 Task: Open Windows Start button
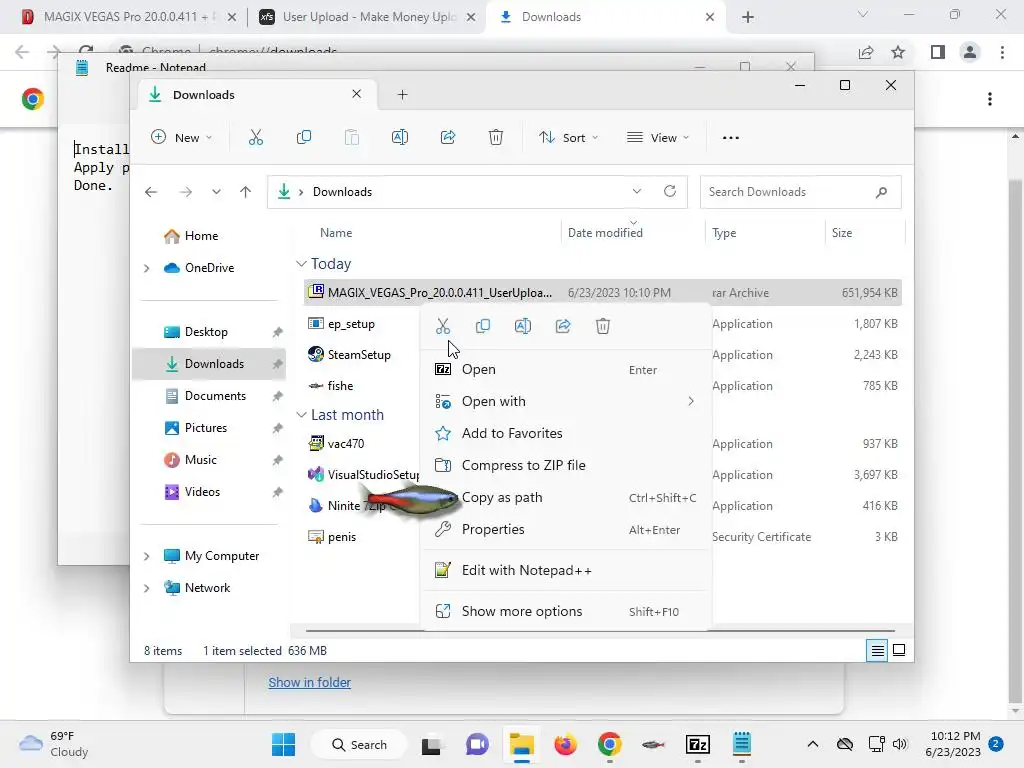283,744
